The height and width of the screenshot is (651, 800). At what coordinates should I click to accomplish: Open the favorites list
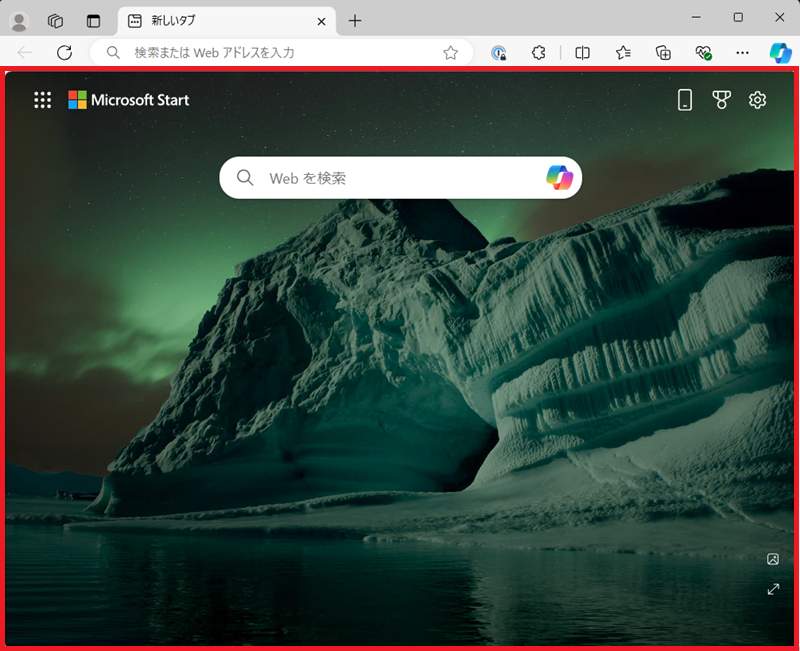[623, 53]
